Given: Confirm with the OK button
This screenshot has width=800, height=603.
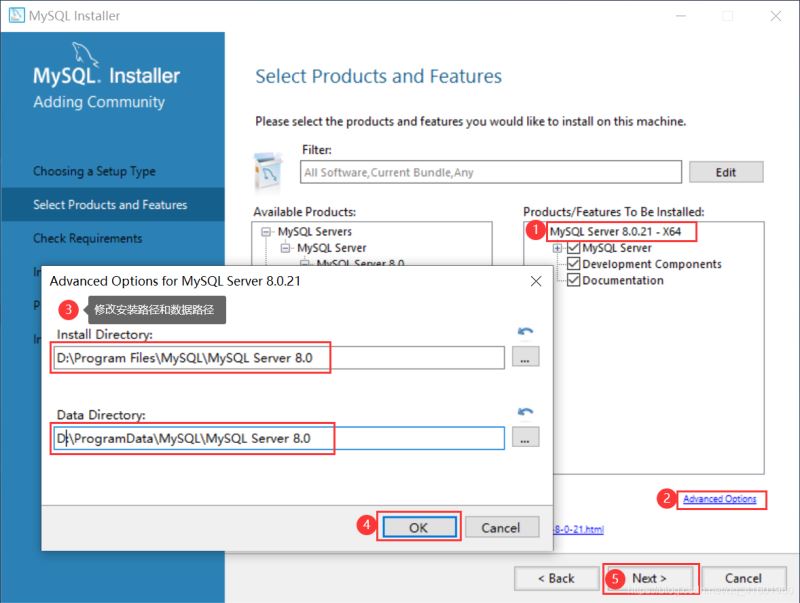Looking at the screenshot, I should tap(418, 527).
